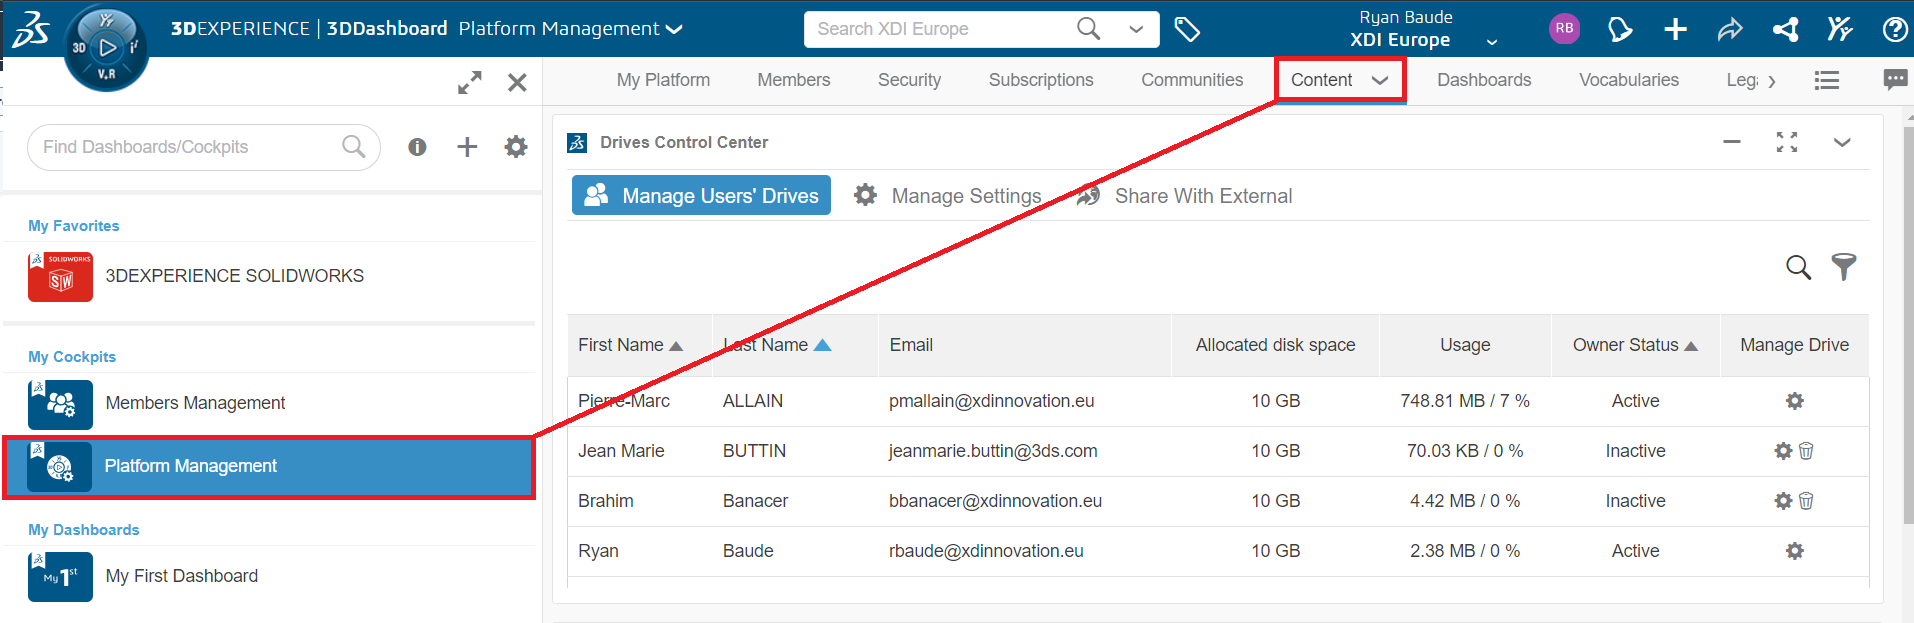Viewport: 1914px width, 623px height.
Task: Click the tag icon beside the search box
Action: coord(1186,30)
